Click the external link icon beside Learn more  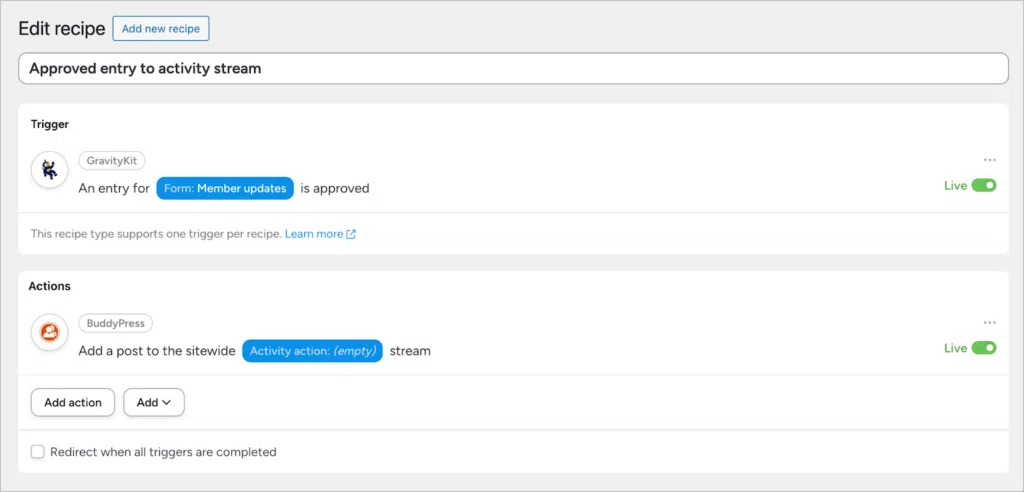[x=351, y=234]
